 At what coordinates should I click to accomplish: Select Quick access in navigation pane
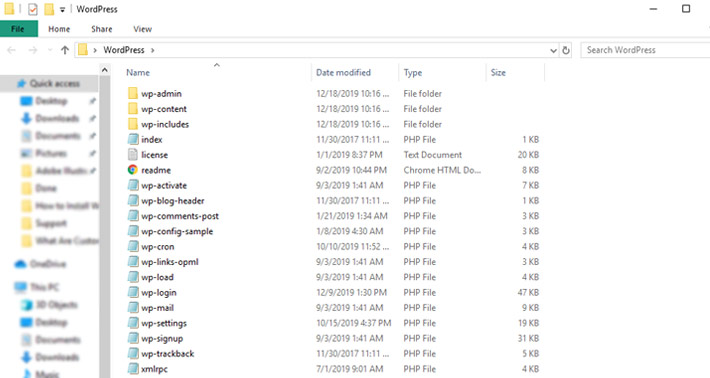pos(54,84)
